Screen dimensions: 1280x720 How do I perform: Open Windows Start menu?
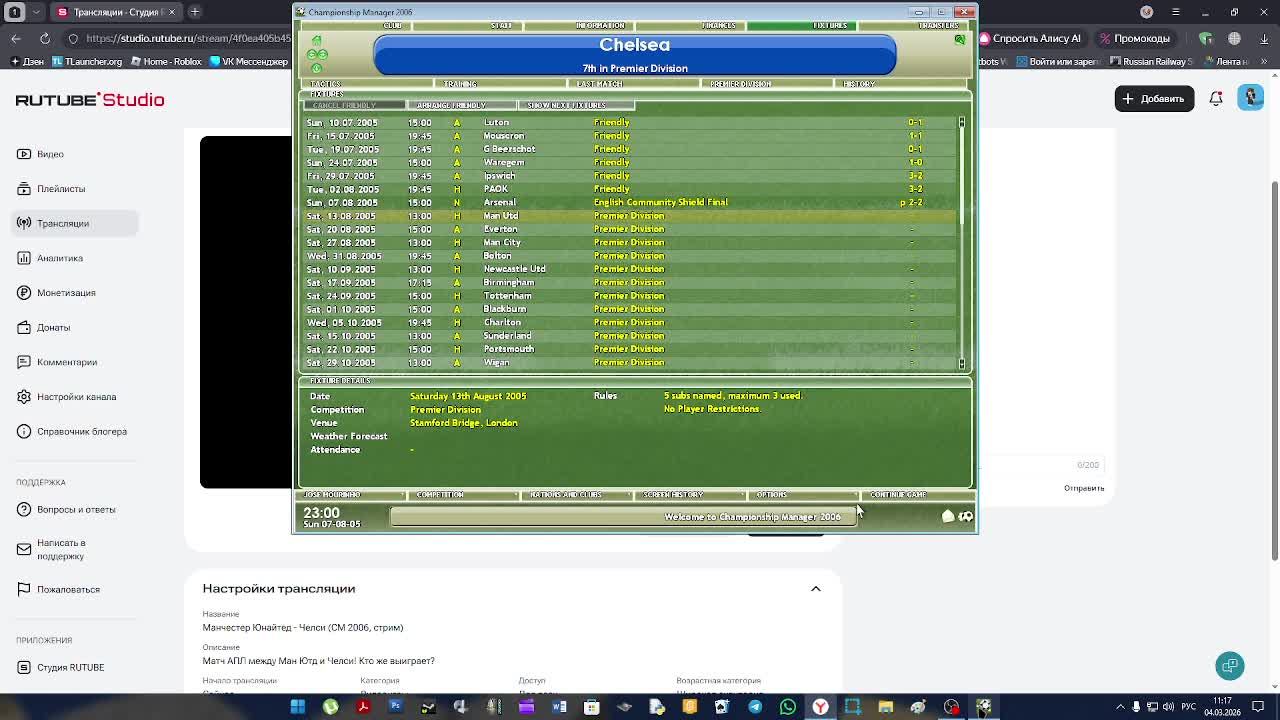[297, 707]
